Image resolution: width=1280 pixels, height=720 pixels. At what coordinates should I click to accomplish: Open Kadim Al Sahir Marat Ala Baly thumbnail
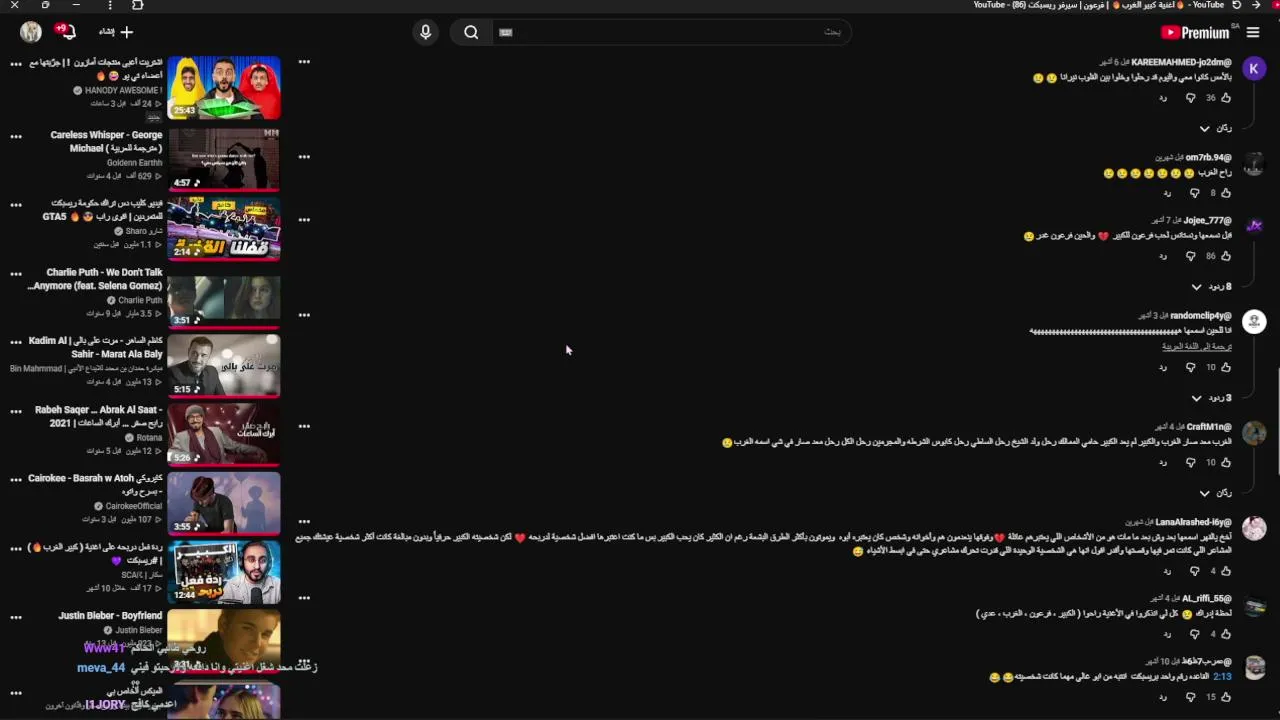[224, 366]
